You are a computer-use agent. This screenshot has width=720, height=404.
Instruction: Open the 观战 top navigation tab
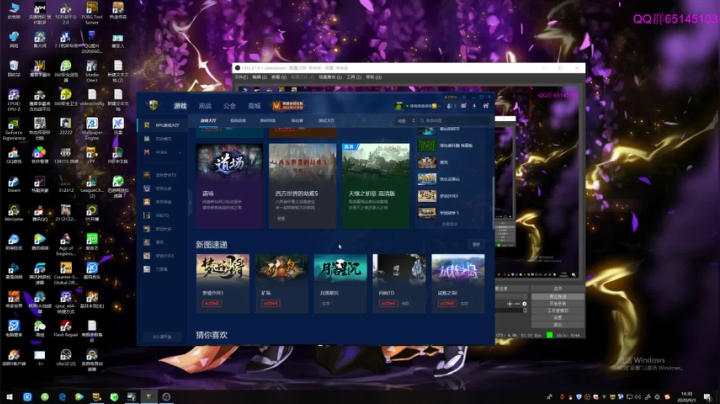205,106
